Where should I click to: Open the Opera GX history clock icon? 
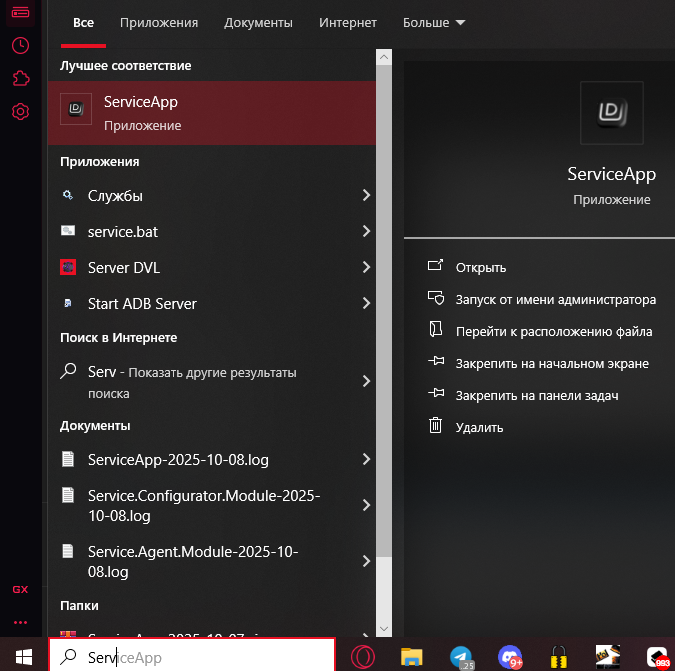pos(20,46)
